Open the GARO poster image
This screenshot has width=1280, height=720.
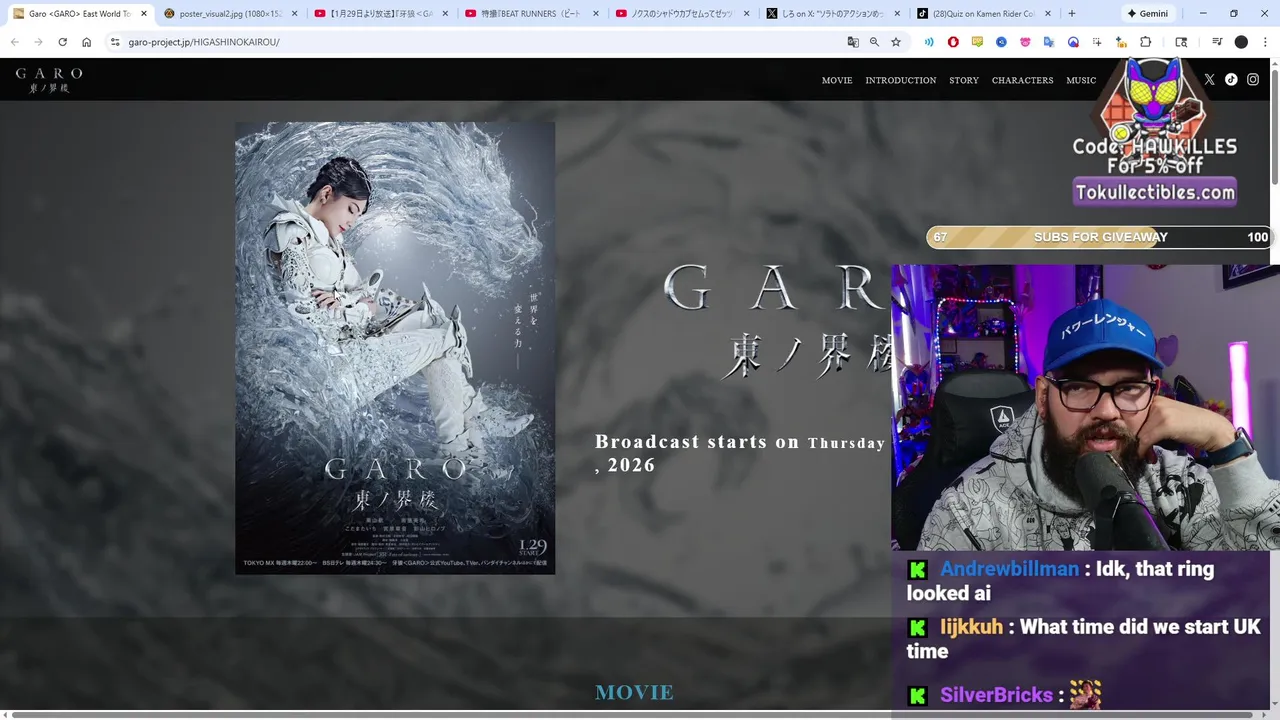pos(395,348)
